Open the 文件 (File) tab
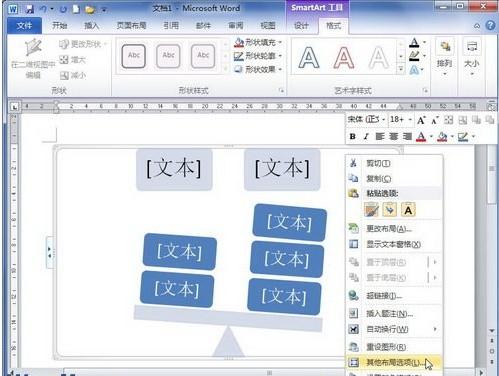 (x=24, y=26)
